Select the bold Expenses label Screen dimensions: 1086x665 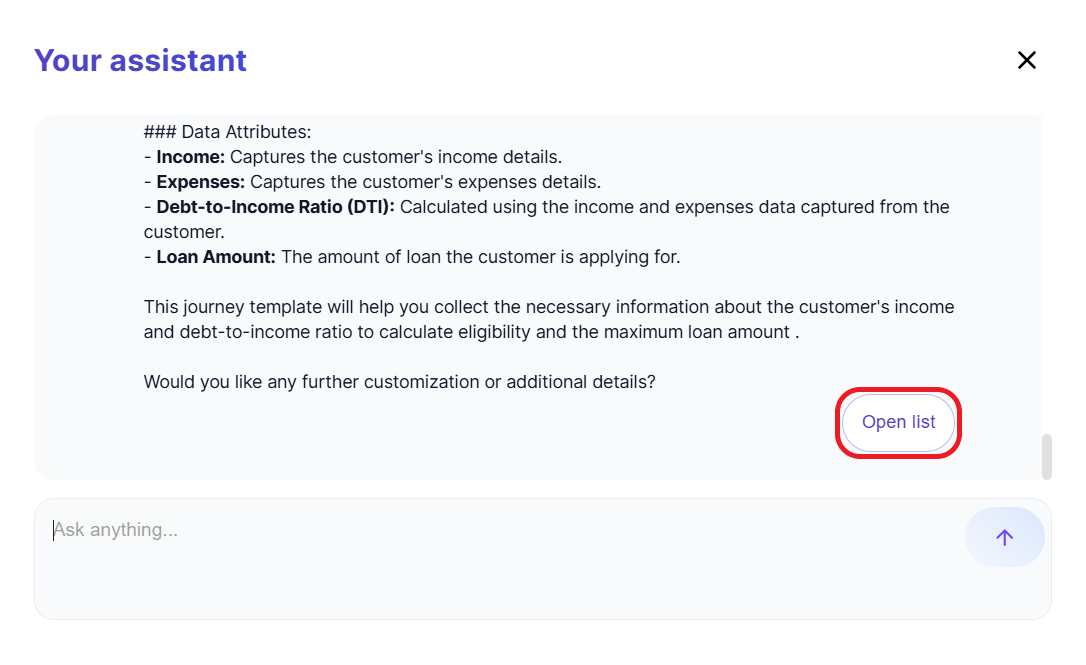tap(200, 182)
